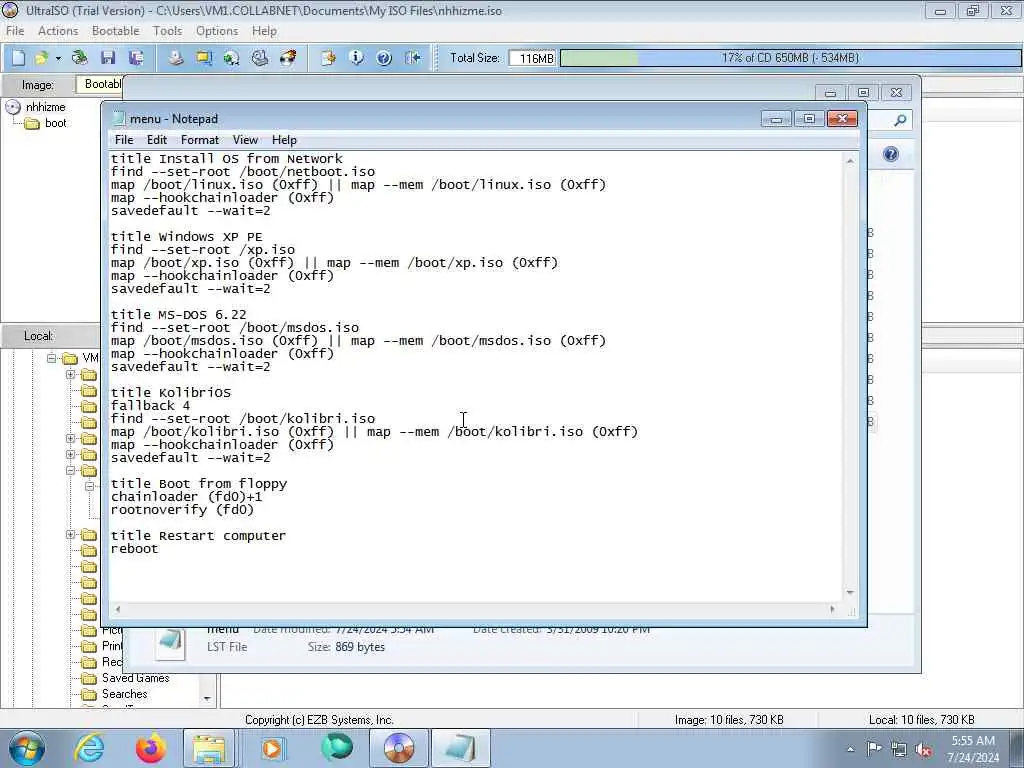Click the Convert image icon in toolbar
This screenshot has width=1024, height=768.
point(231,58)
